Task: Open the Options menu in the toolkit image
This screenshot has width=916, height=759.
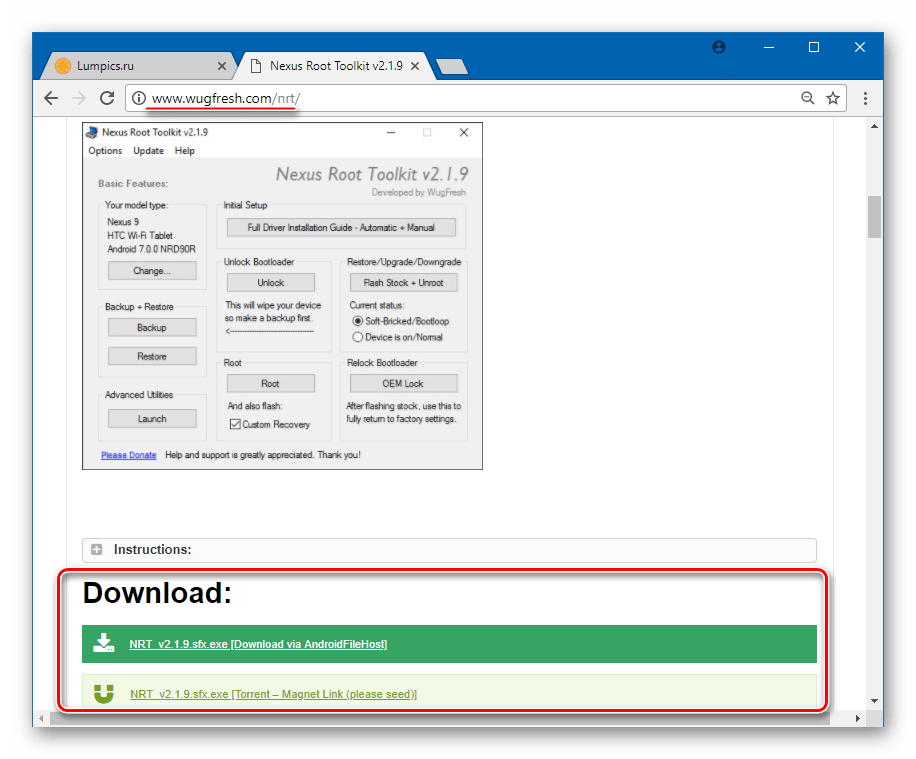Action: click(x=105, y=151)
